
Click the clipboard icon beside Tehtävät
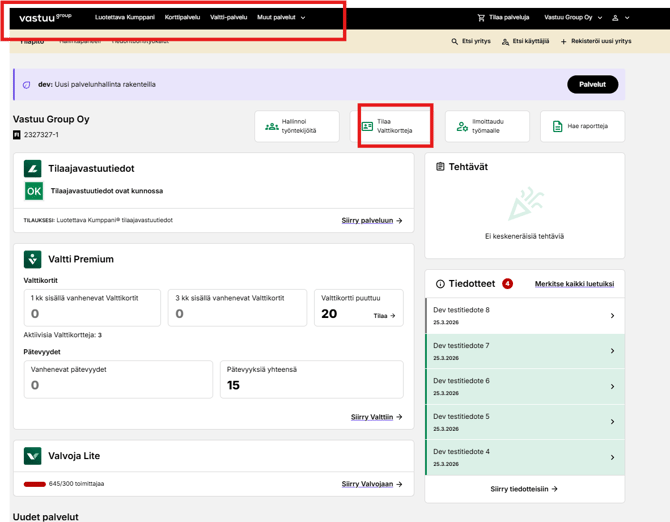click(x=440, y=167)
